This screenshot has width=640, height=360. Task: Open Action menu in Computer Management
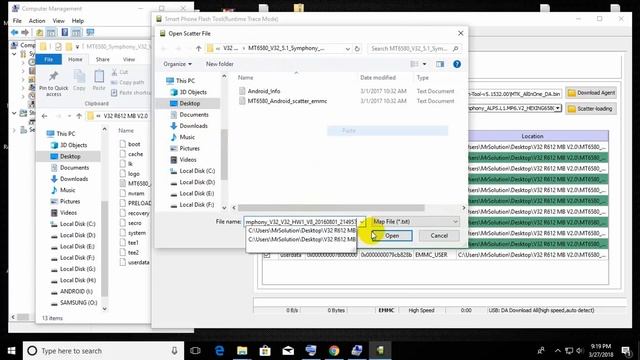[37, 21]
